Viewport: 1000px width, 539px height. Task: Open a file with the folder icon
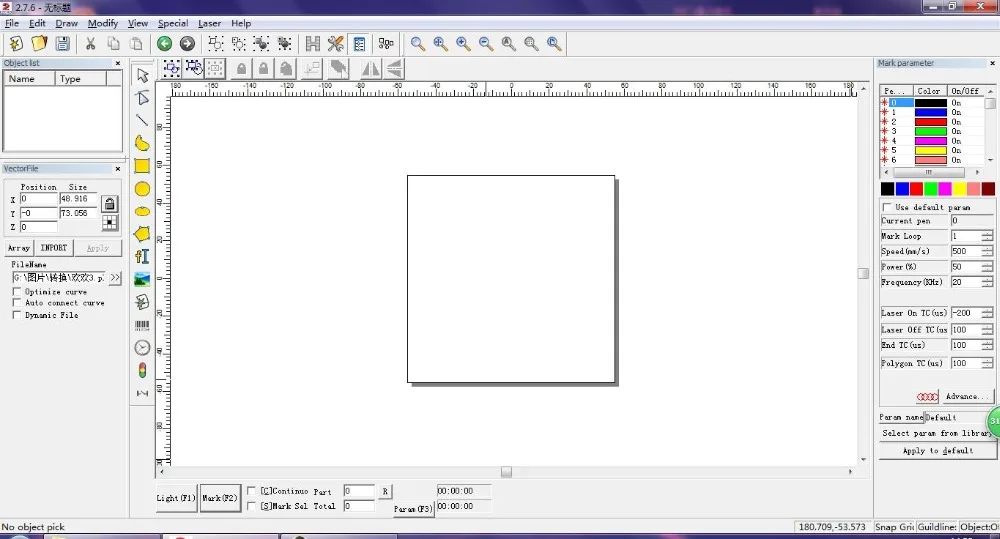[39, 43]
